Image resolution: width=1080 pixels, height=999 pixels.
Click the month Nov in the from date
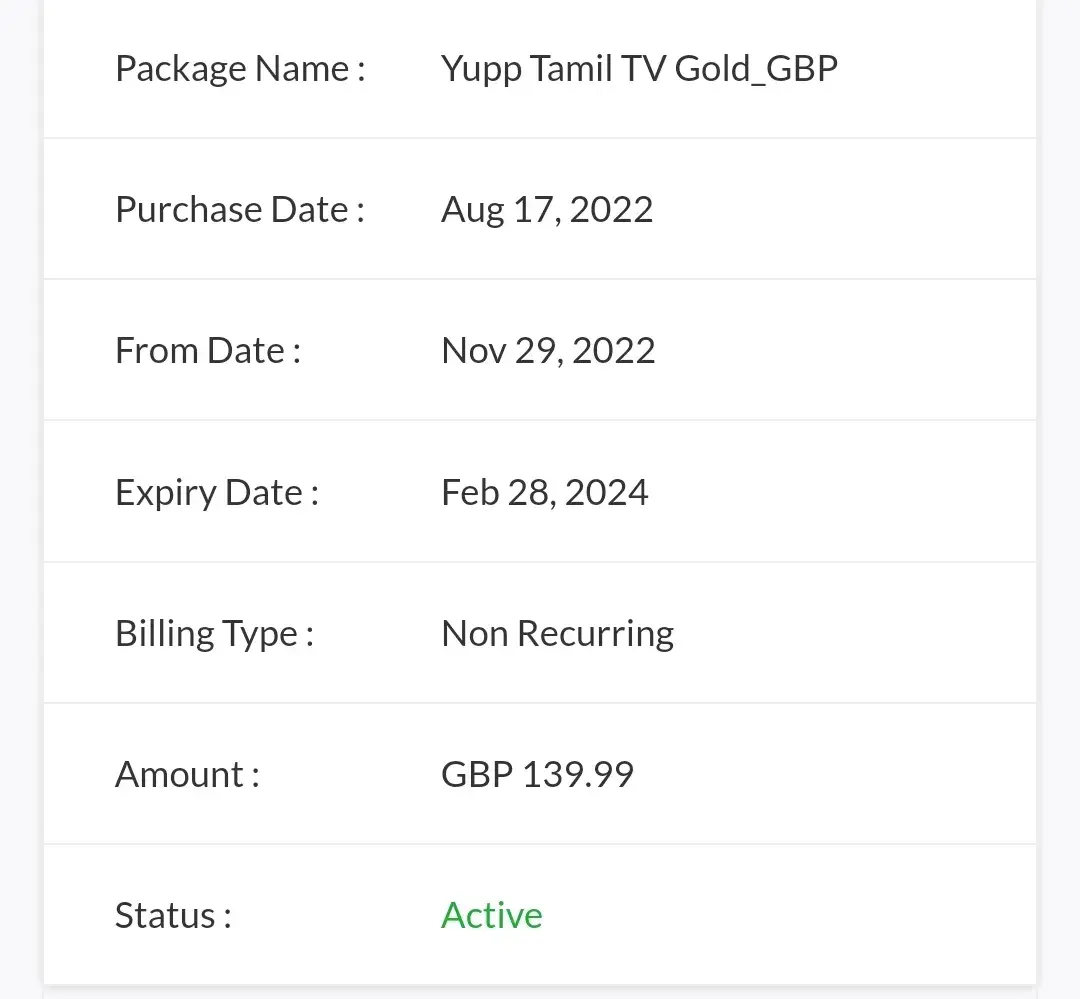coord(473,351)
